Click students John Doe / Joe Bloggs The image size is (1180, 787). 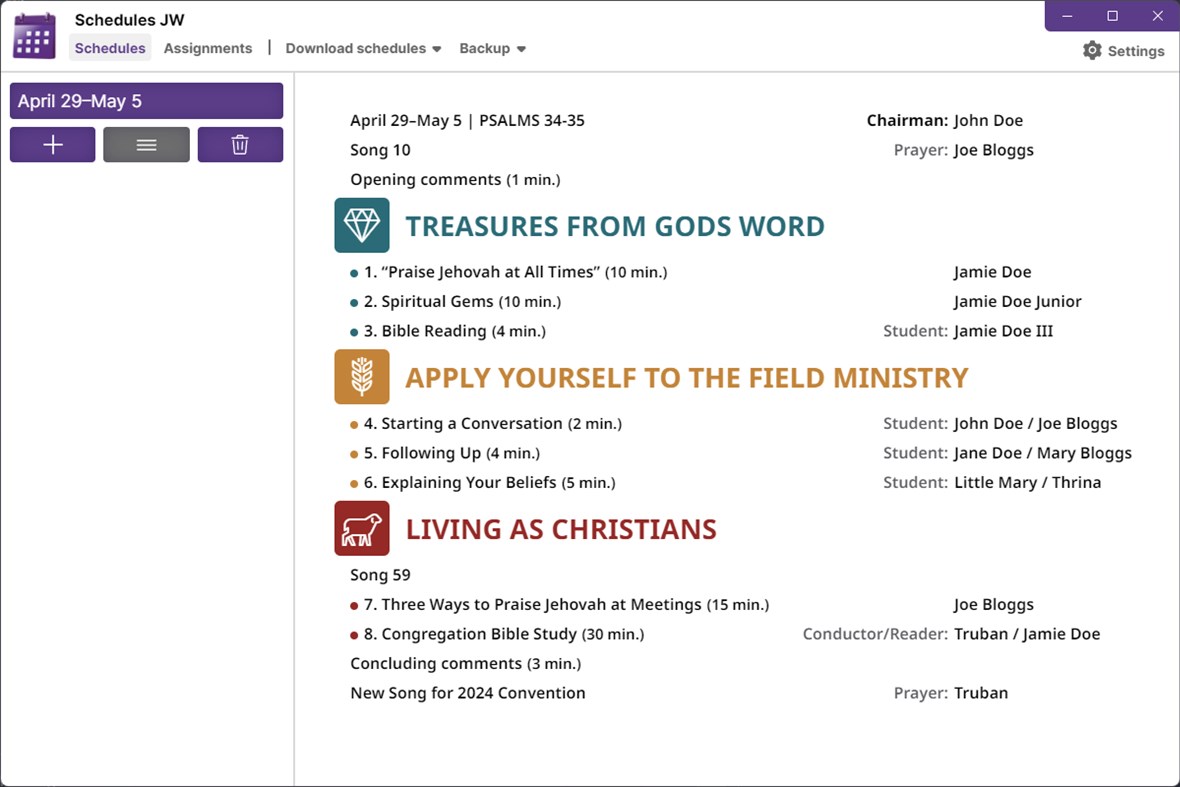tap(1036, 424)
